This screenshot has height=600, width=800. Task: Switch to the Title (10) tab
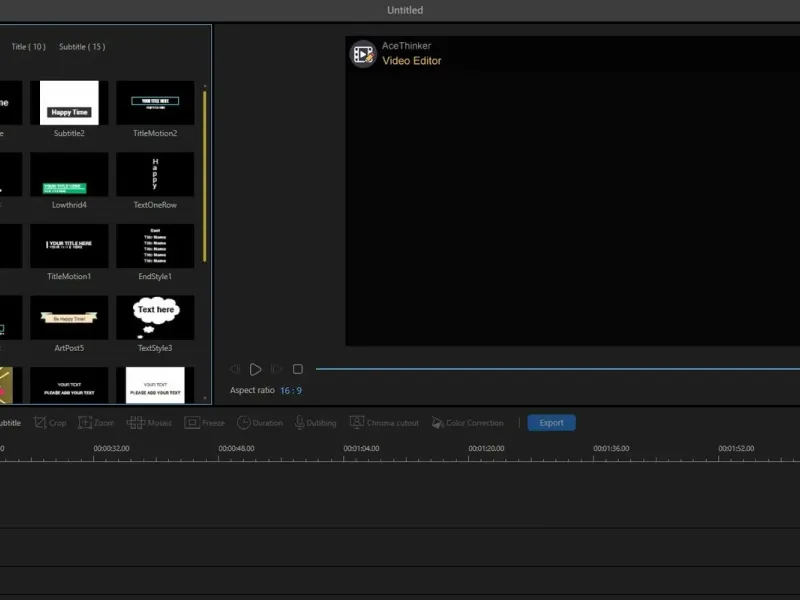click(28, 47)
